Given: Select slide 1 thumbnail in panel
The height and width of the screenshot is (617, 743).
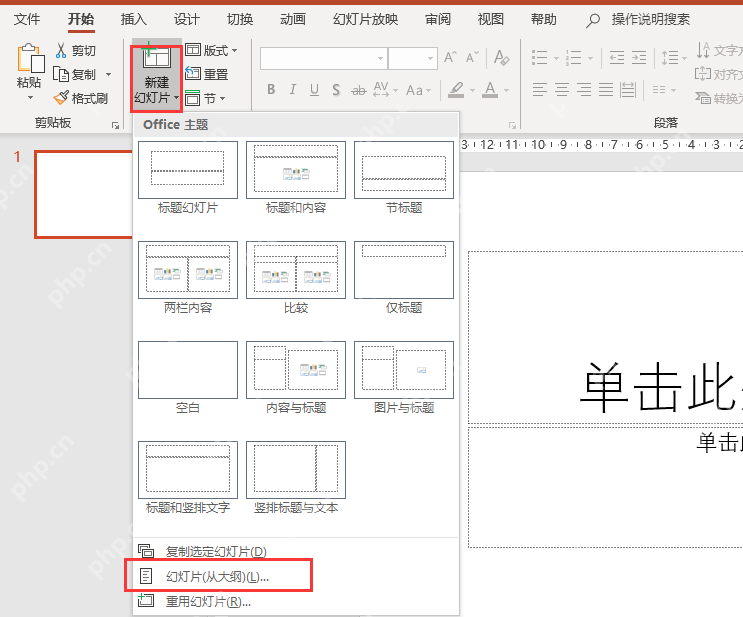Looking at the screenshot, I should [x=83, y=194].
